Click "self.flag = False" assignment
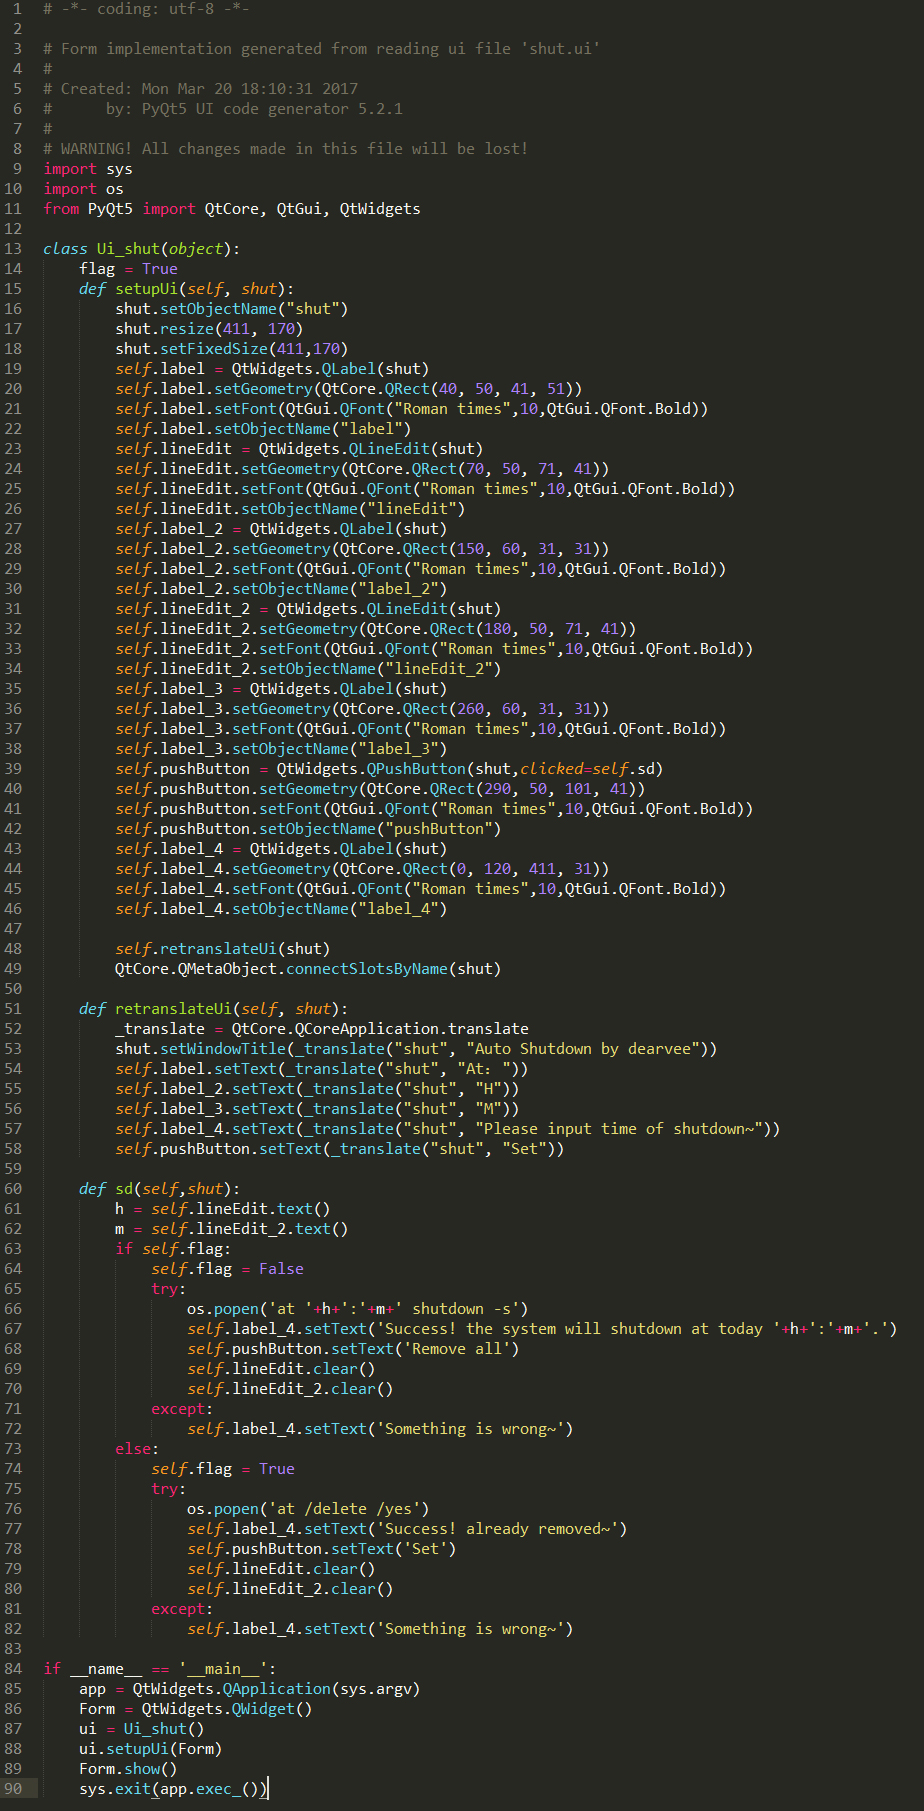Viewport: 924px width, 1811px height. (x=227, y=1269)
